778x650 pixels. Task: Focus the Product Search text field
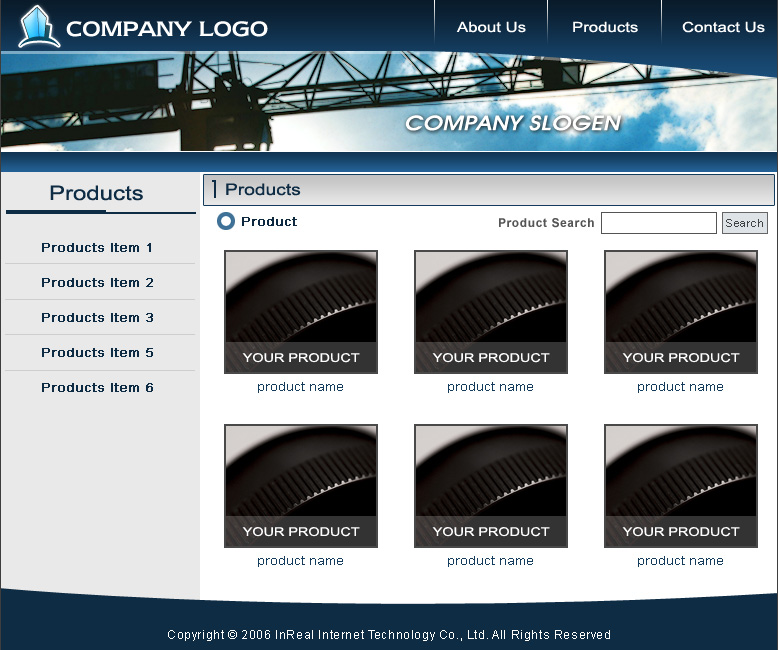click(658, 223)
